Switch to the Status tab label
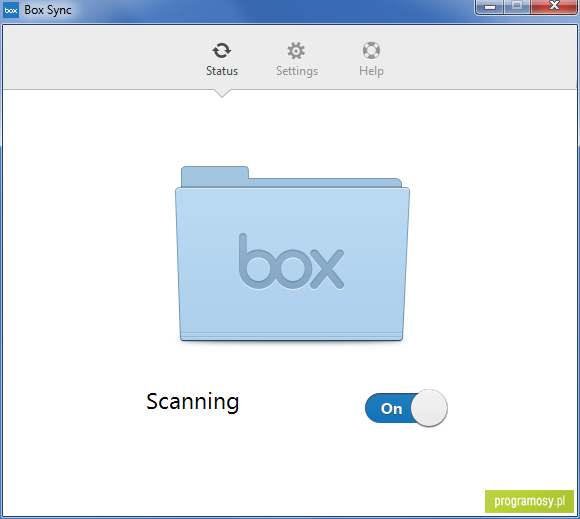The height and width of the screenshot is (519, 580). tap(222, 71)
